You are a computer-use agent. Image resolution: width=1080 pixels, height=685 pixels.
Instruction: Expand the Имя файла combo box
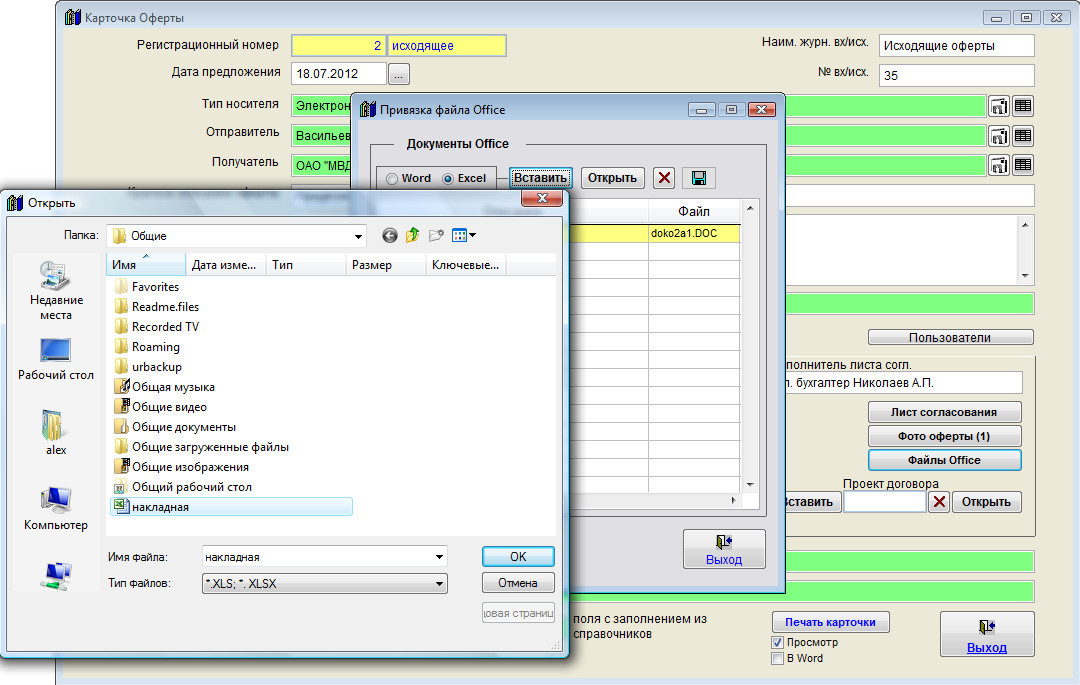[x=439, y=557]
